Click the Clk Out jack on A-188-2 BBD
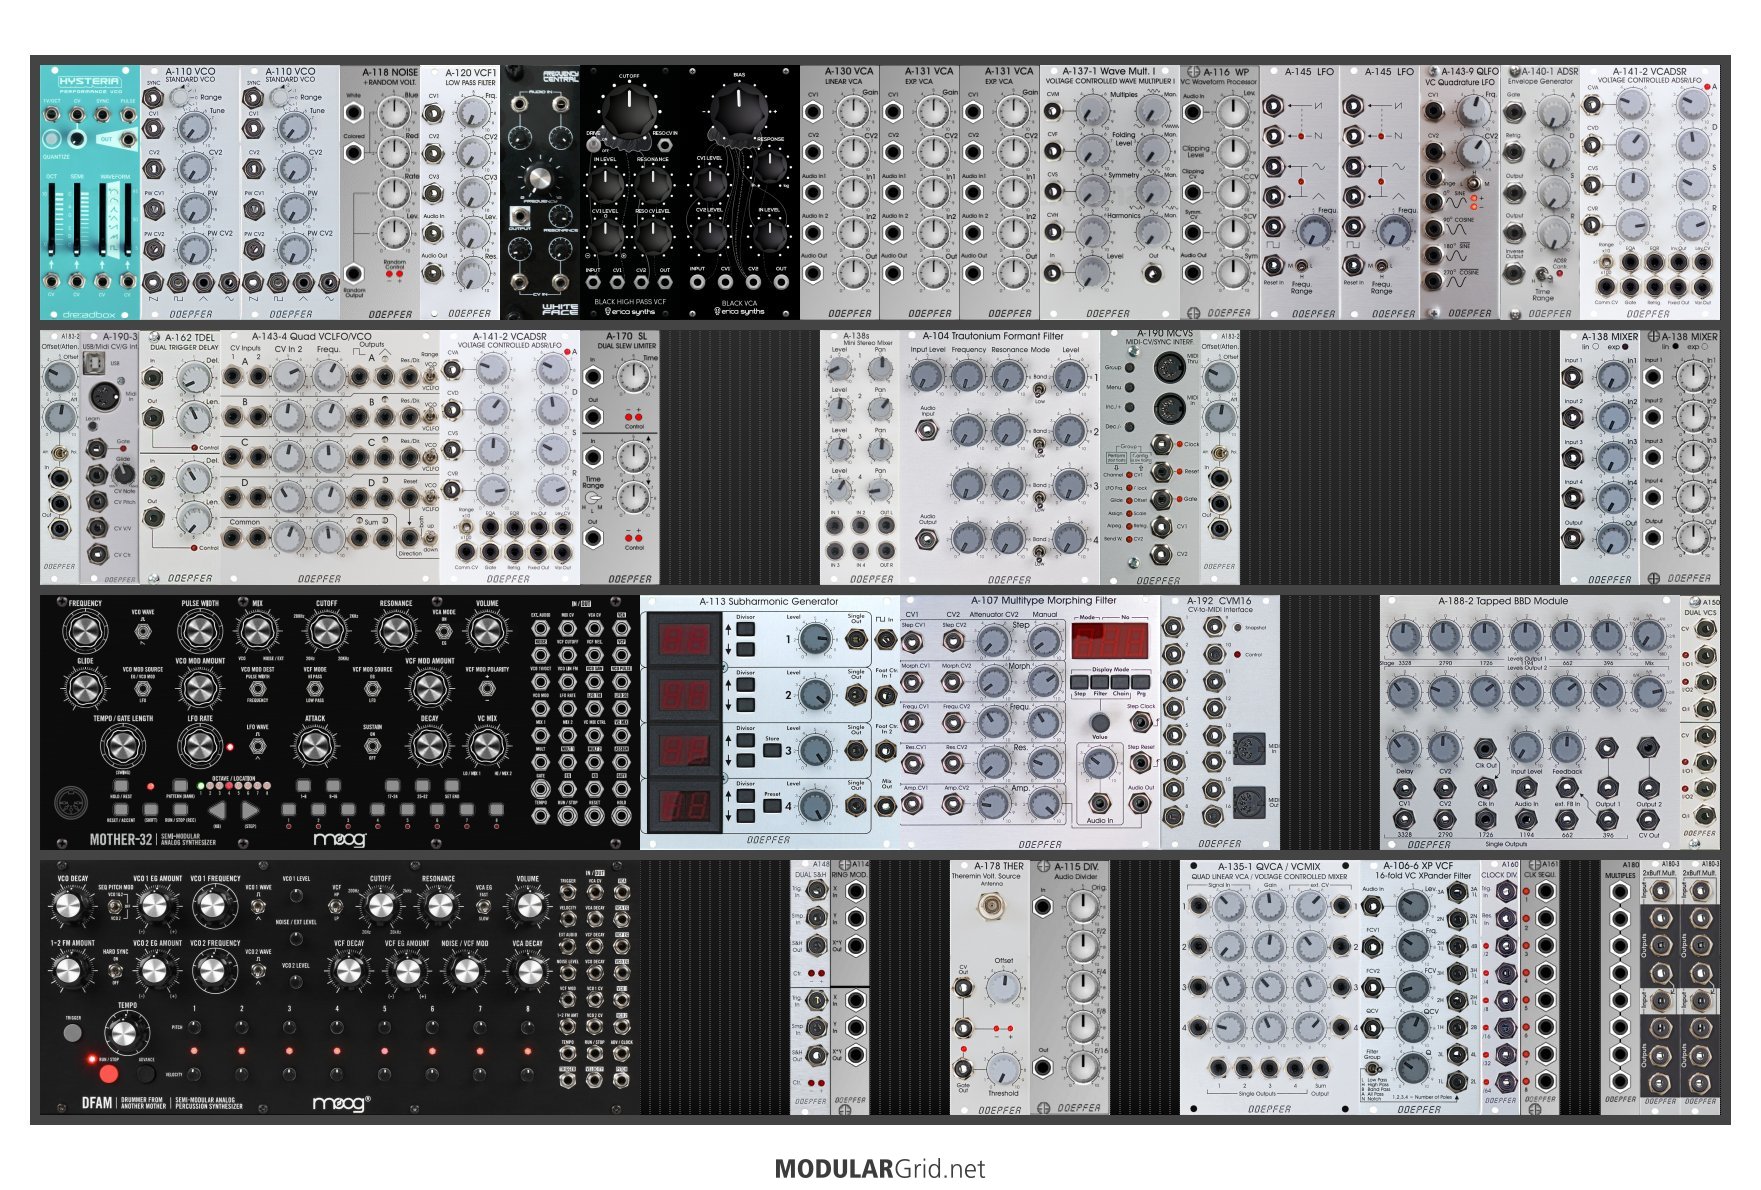1761x1190 pixels. 1485,749
